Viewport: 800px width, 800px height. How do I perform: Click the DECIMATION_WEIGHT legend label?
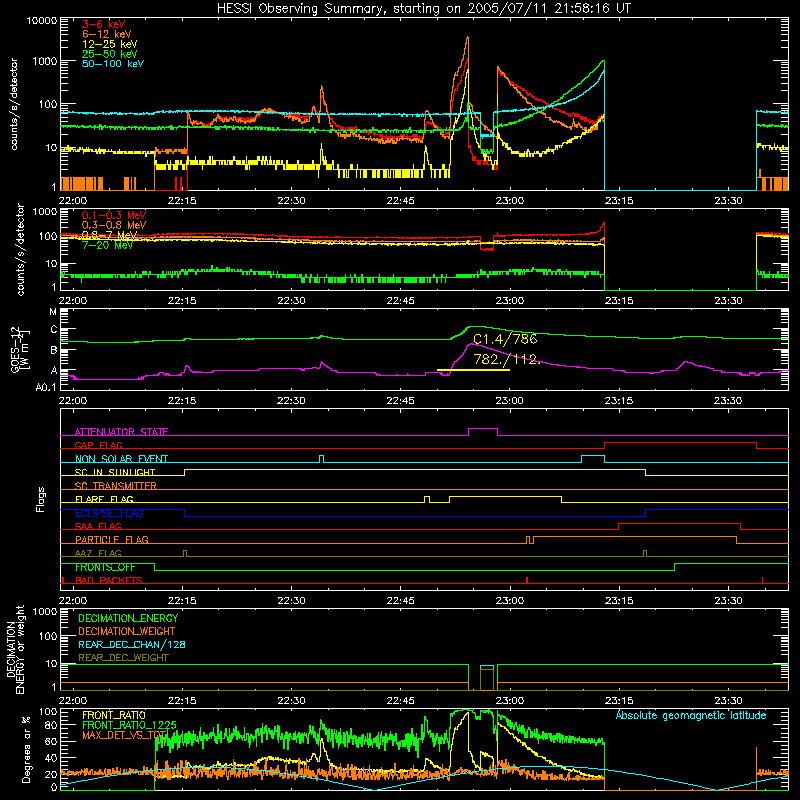[127, 631]
